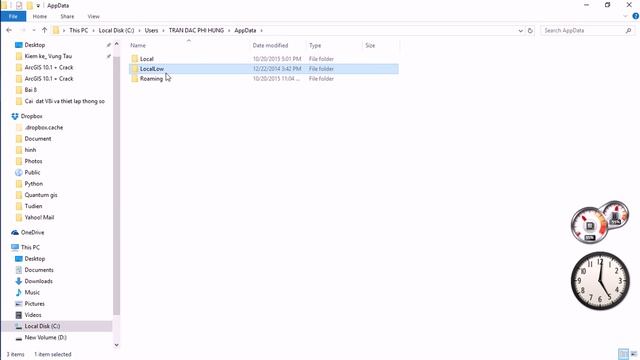Open the Dropbox Document folder
Screen dimensions: 640x360
[38, 139]
